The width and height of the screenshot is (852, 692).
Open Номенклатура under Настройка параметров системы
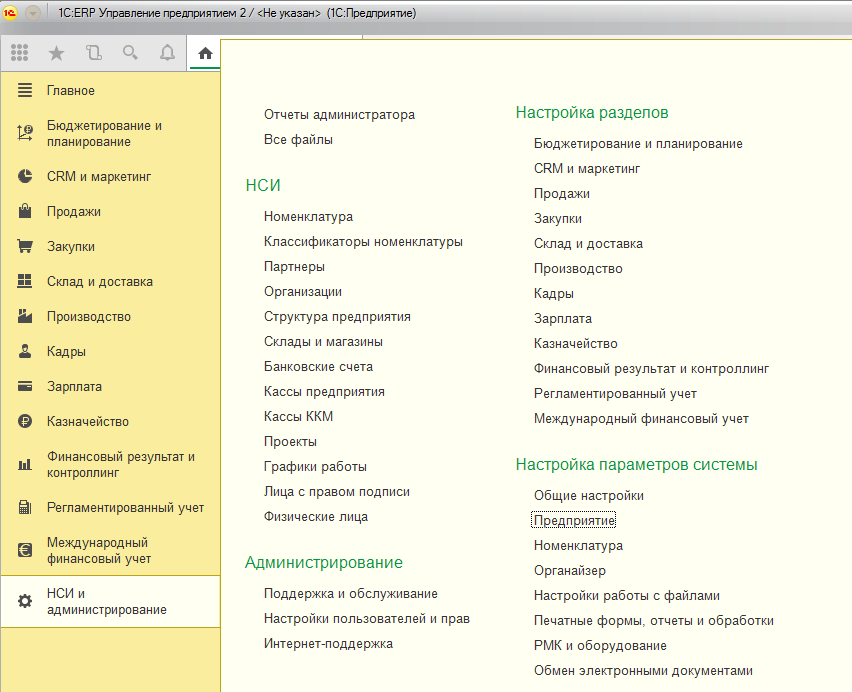click(578, 546)
